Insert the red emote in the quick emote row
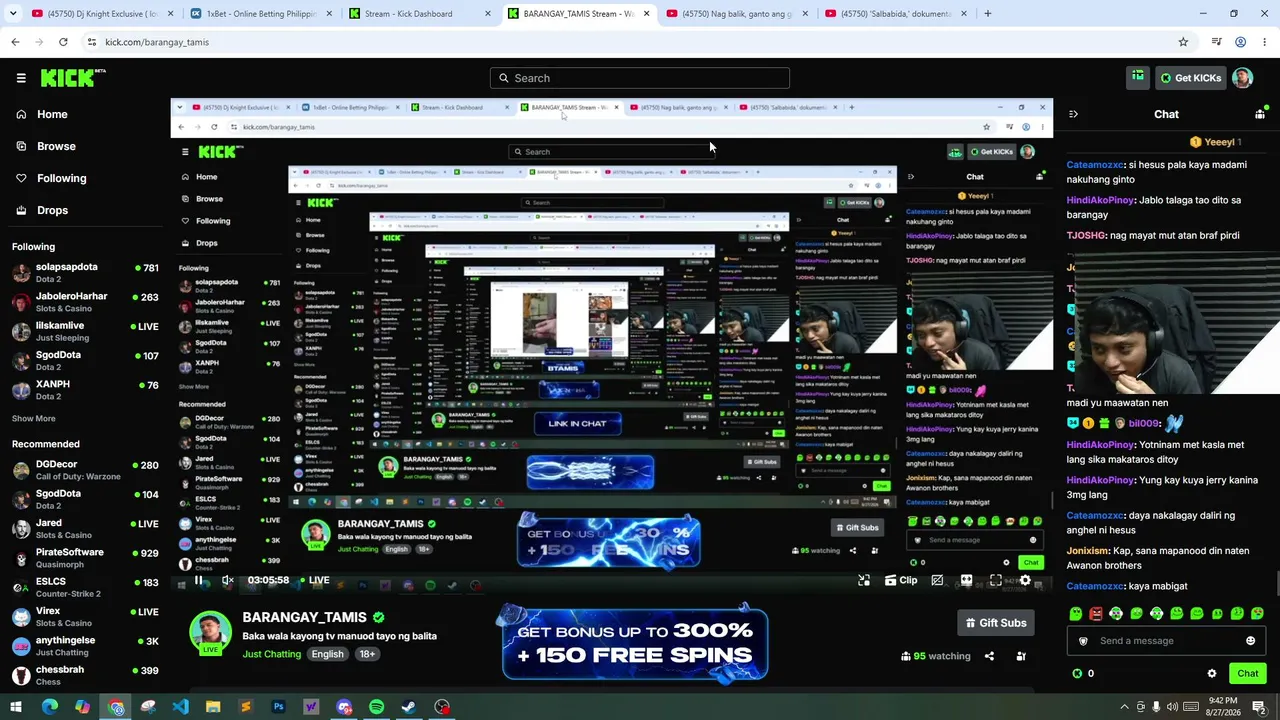 (x=1096, y=613)
